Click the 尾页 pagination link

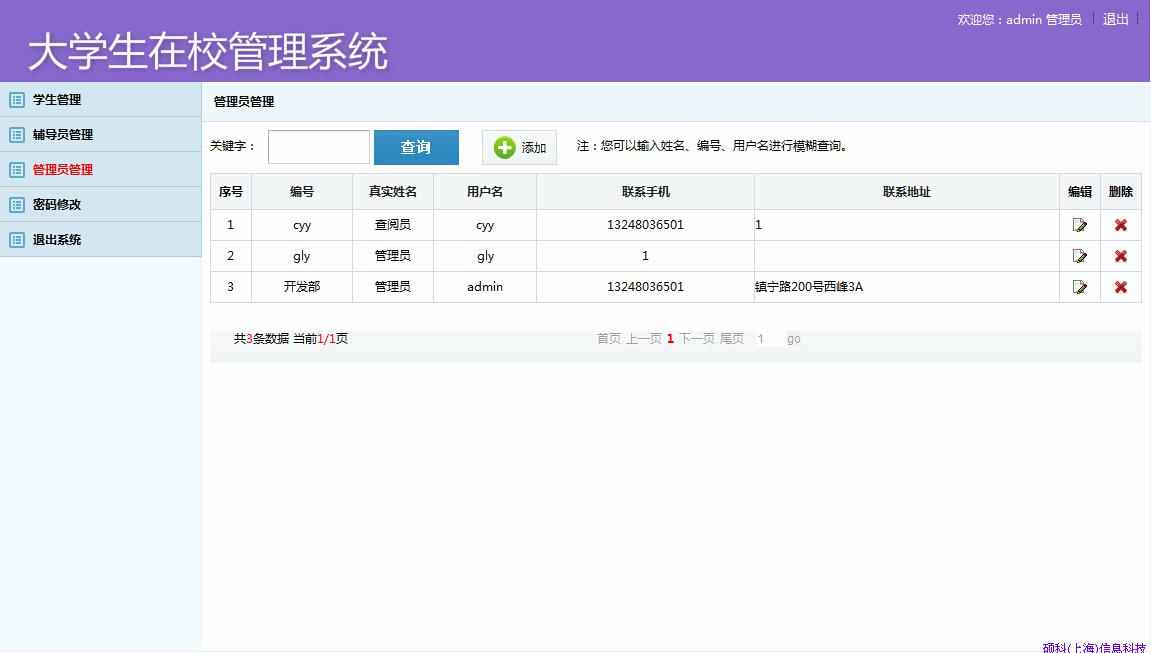pos(732,339)
